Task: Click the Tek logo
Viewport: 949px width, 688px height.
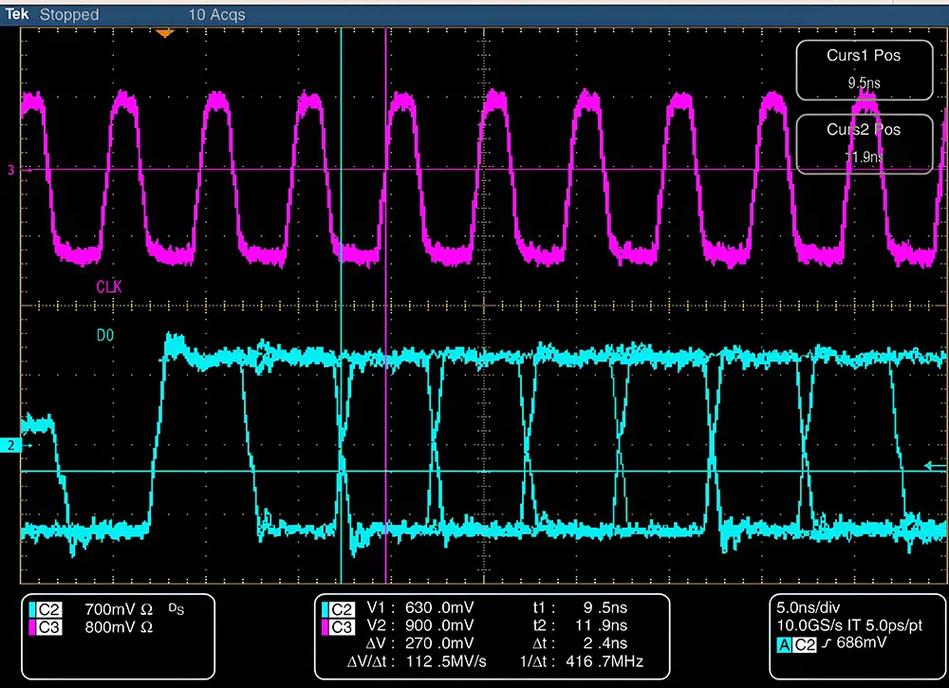Action: coord(17,14)
